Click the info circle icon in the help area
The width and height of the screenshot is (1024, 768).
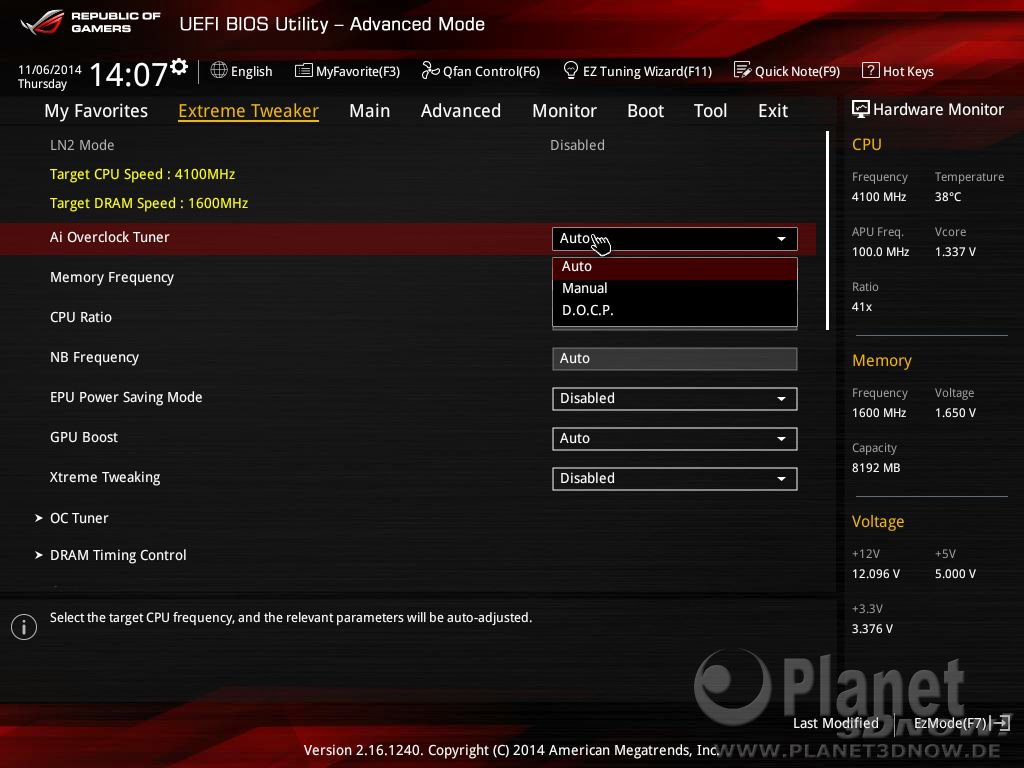click(x=24, y=627)
